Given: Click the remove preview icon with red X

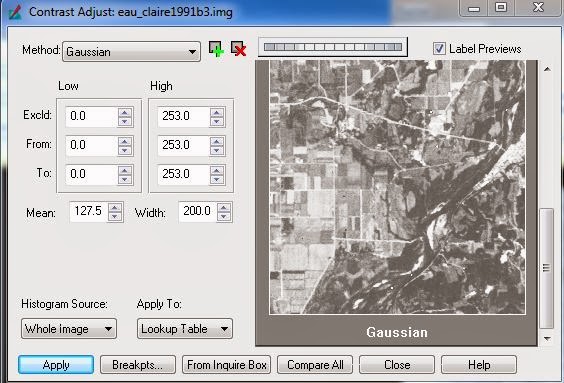Looking at the screenshot, I should coord(238,49).
